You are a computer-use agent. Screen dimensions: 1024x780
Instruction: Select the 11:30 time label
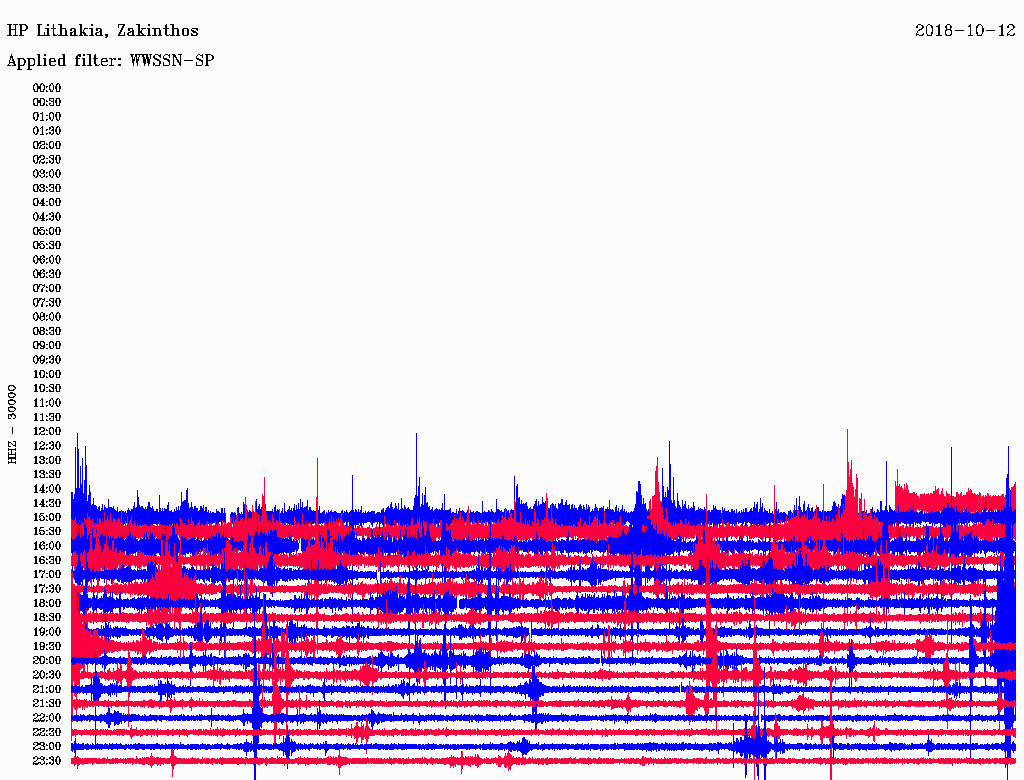click(x=47, y=417)
